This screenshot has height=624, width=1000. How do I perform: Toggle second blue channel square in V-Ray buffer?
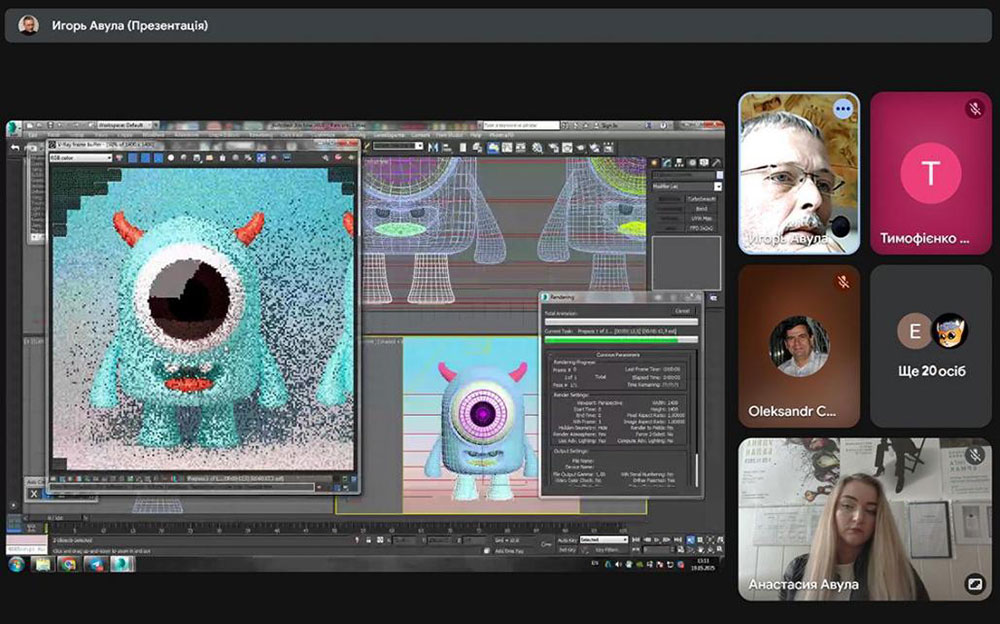click(x=145, y=158)
